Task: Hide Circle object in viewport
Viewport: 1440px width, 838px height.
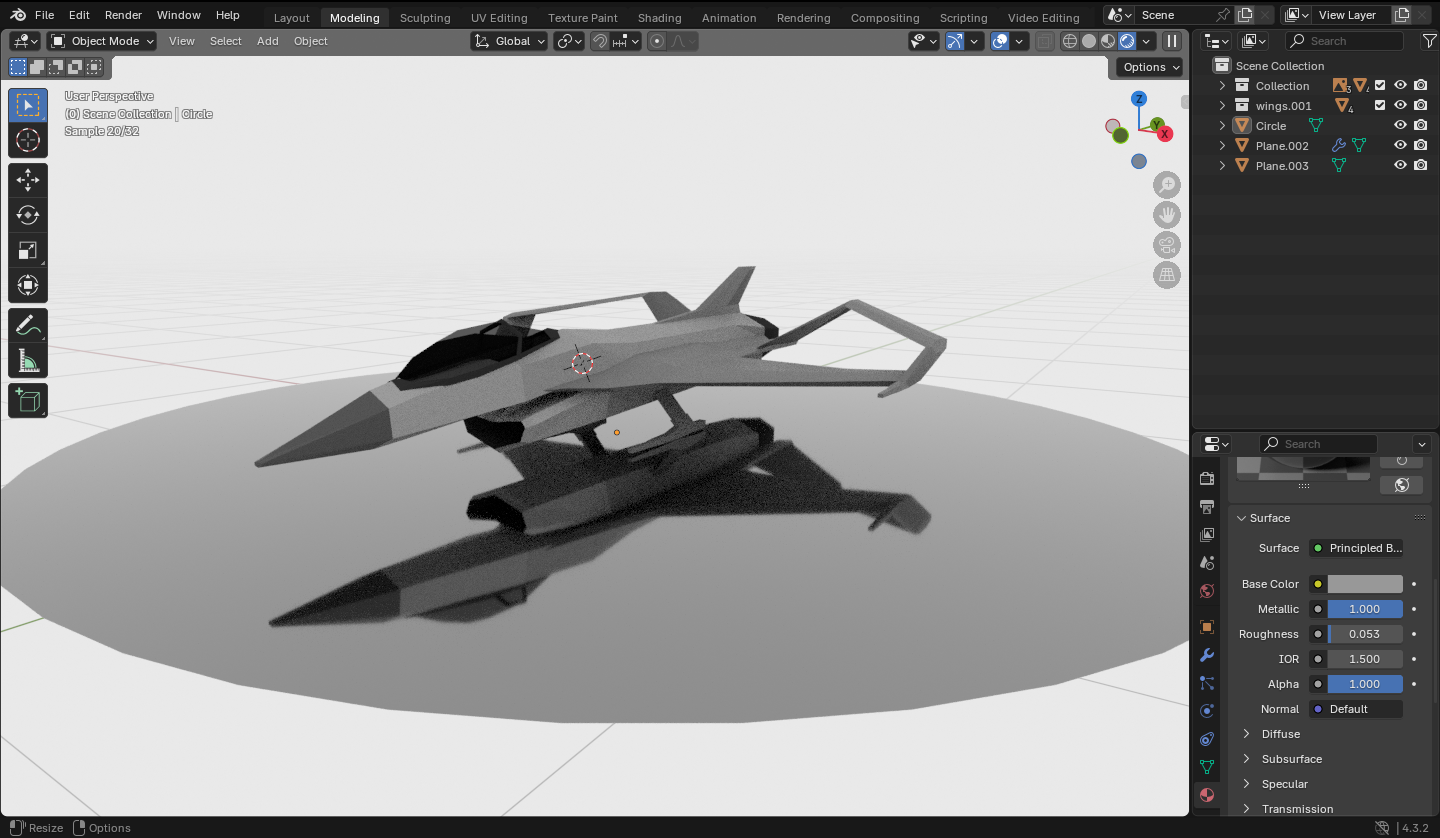Action: click(1400, 126)
